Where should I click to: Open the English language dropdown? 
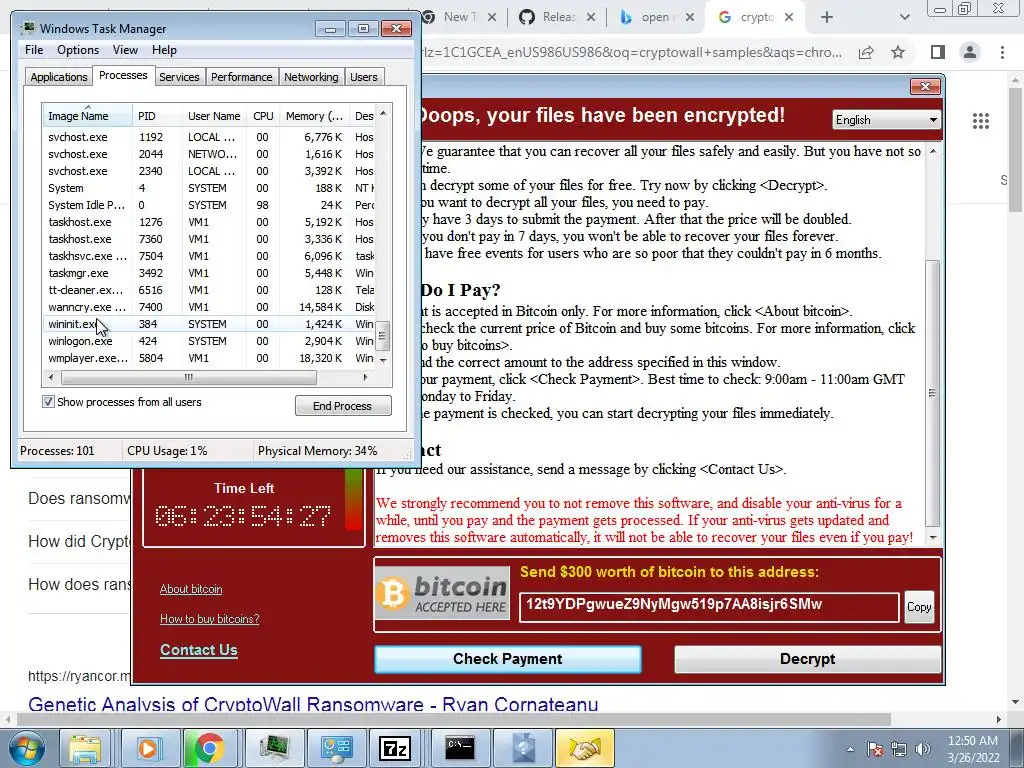(x=887, y=120)
